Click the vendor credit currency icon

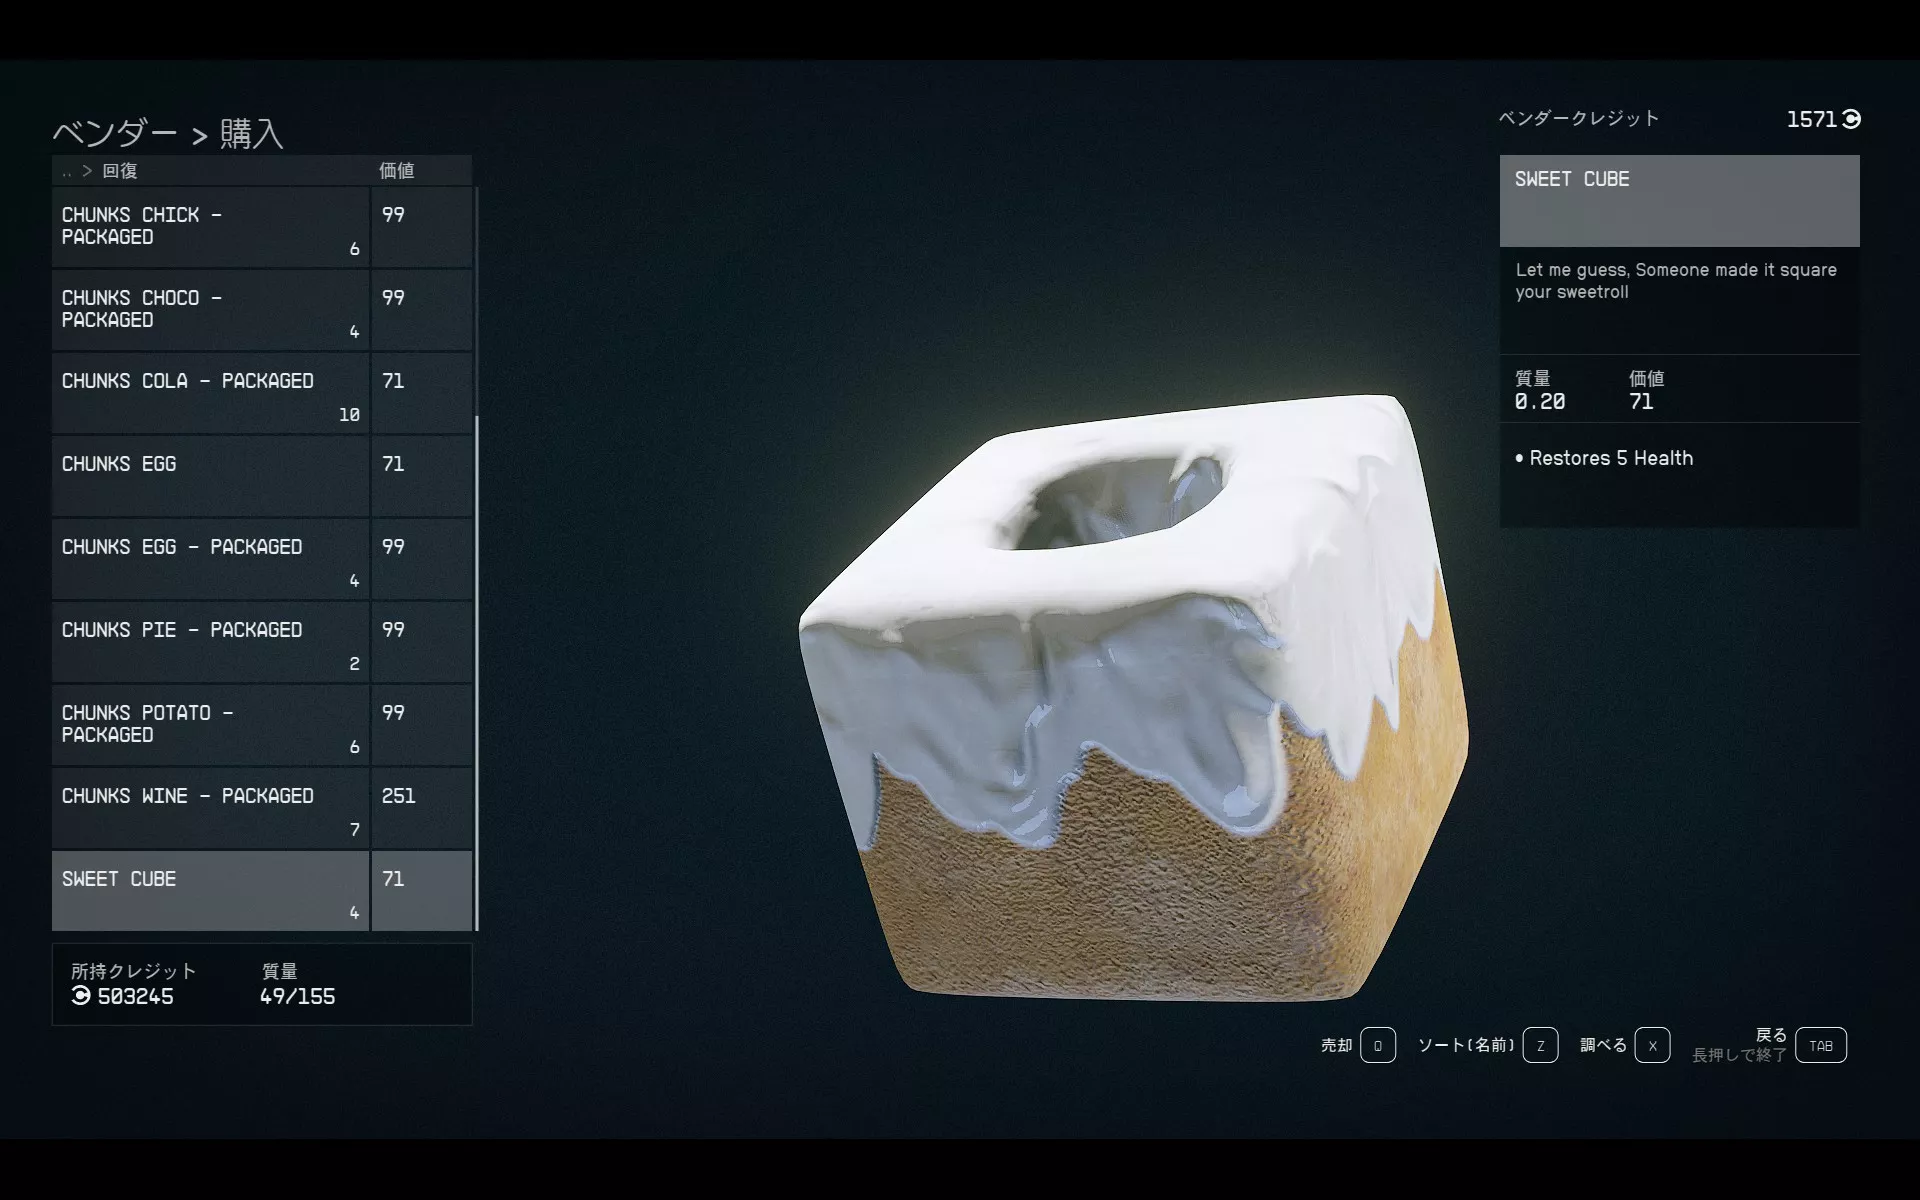[1851, 119]
